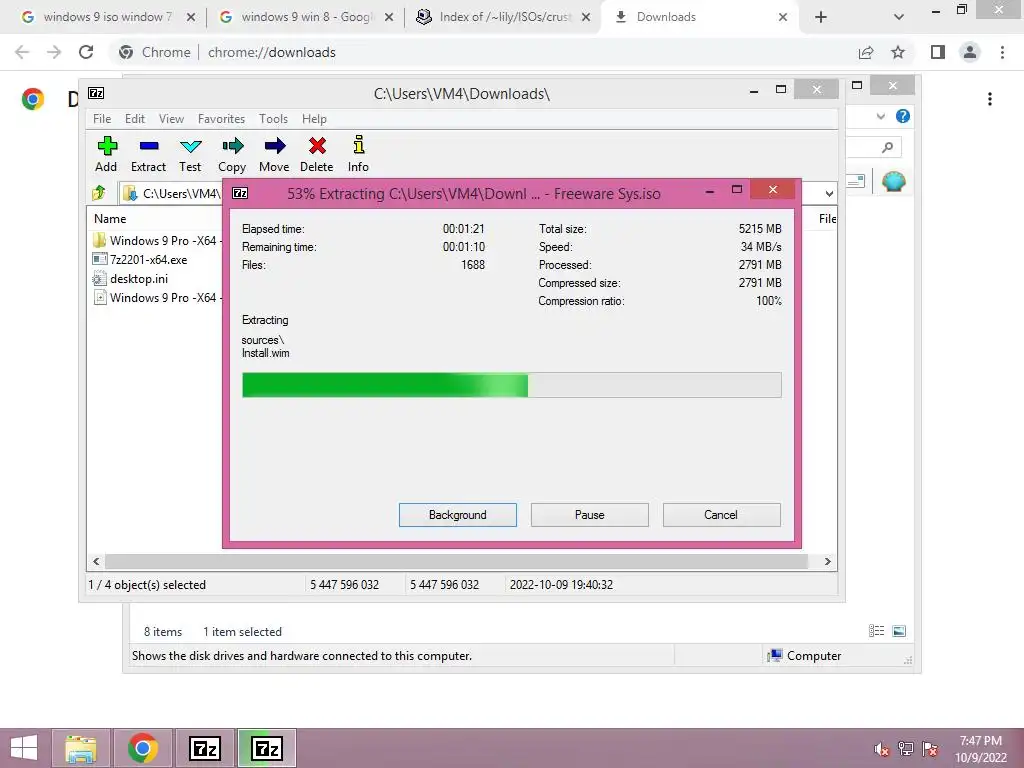
Task: Send the extraction to Background
Action: pyautogui.click(x=458, y=515)
